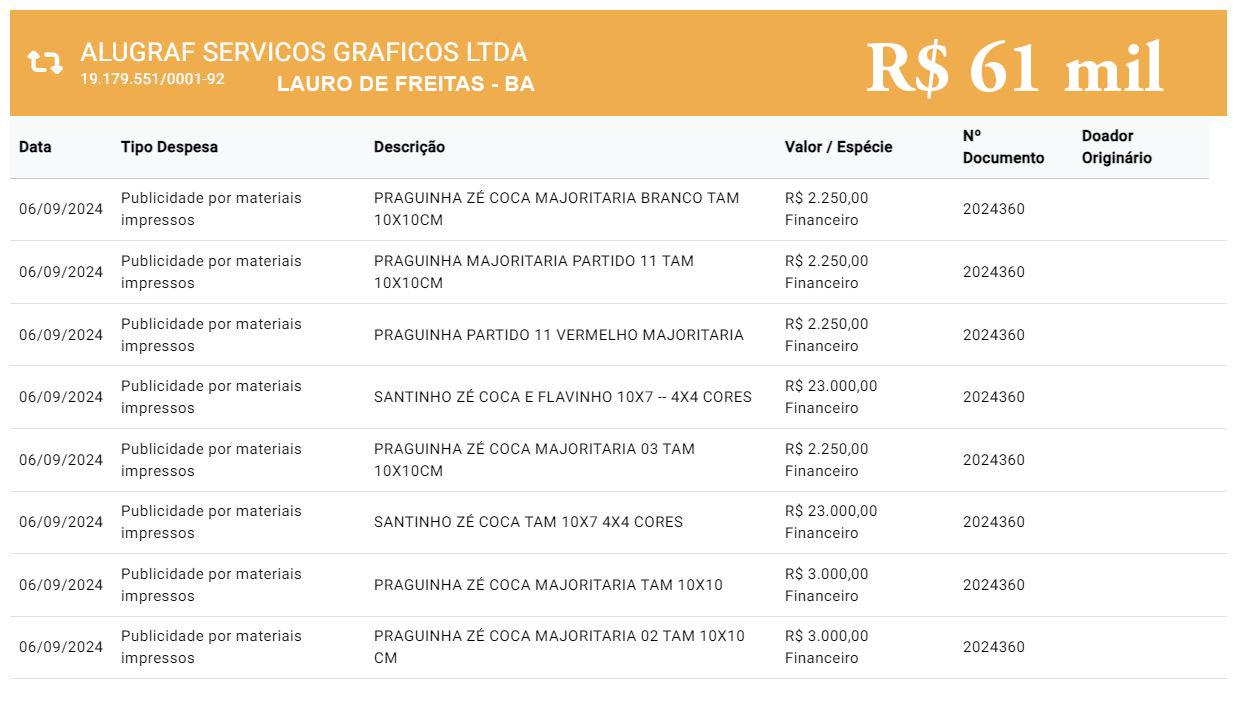
Task: Click the transfer arrows icon beside ALUGRAF
Action: click(44, 62)
